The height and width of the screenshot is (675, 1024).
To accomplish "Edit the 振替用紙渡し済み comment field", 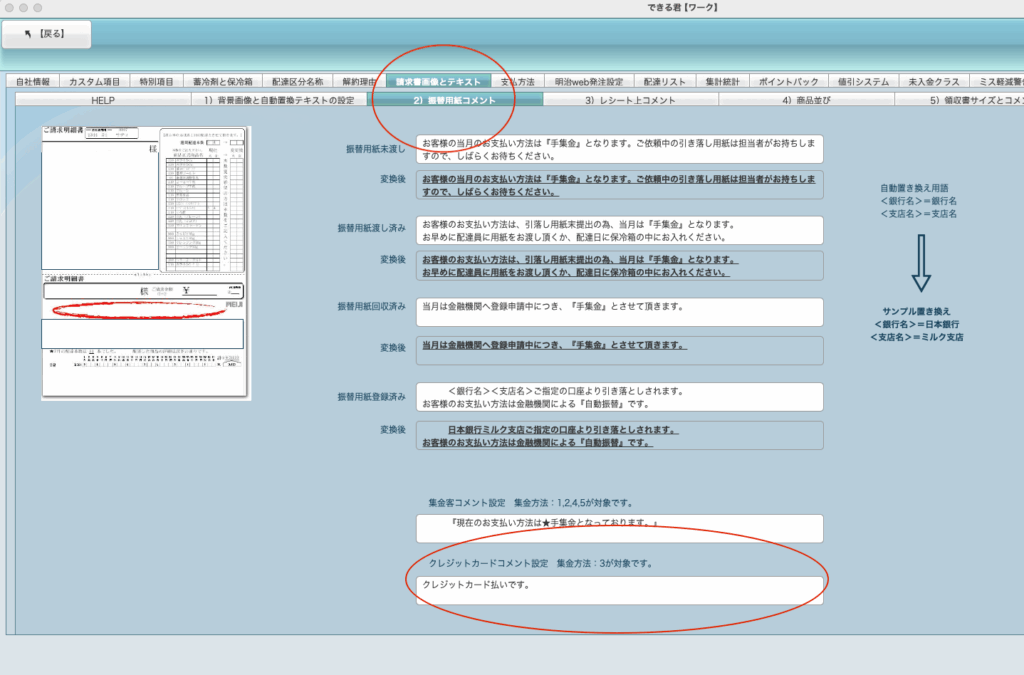I will click(x=620, y=230).
